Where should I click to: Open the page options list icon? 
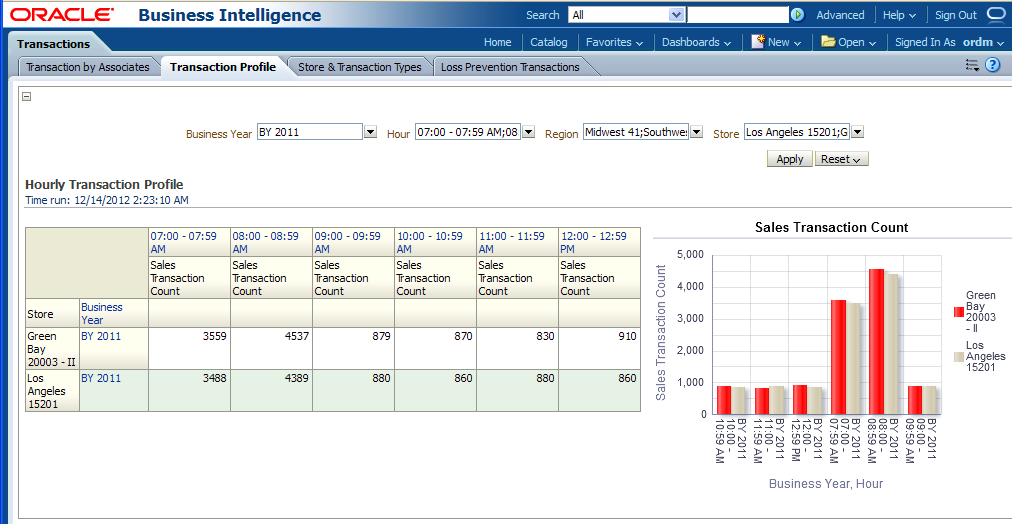coord(971,65)
